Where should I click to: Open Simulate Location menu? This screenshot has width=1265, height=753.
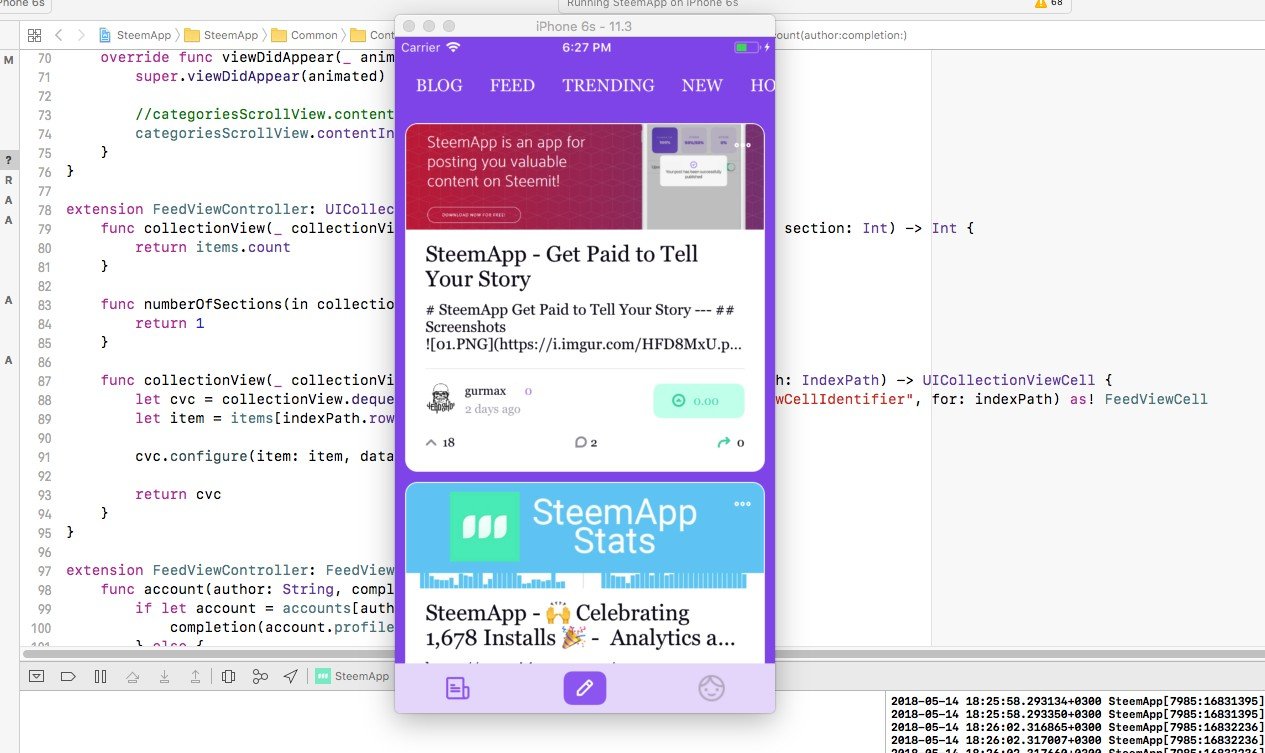pyautogui.click(x=290, y=676)
